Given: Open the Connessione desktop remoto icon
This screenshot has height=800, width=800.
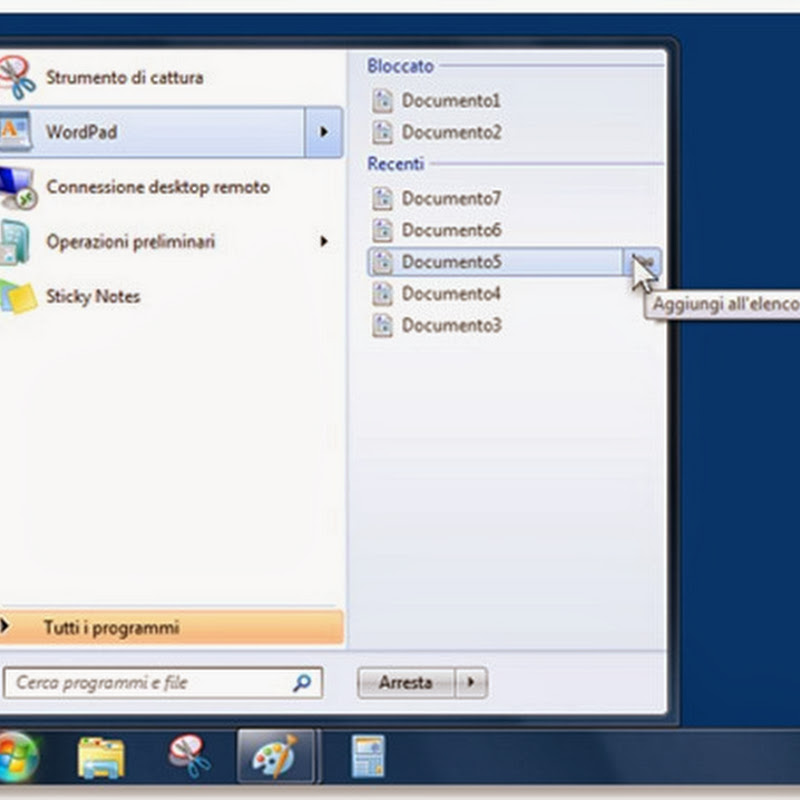Looking at the screenshot, I should (x=17, y=187).
